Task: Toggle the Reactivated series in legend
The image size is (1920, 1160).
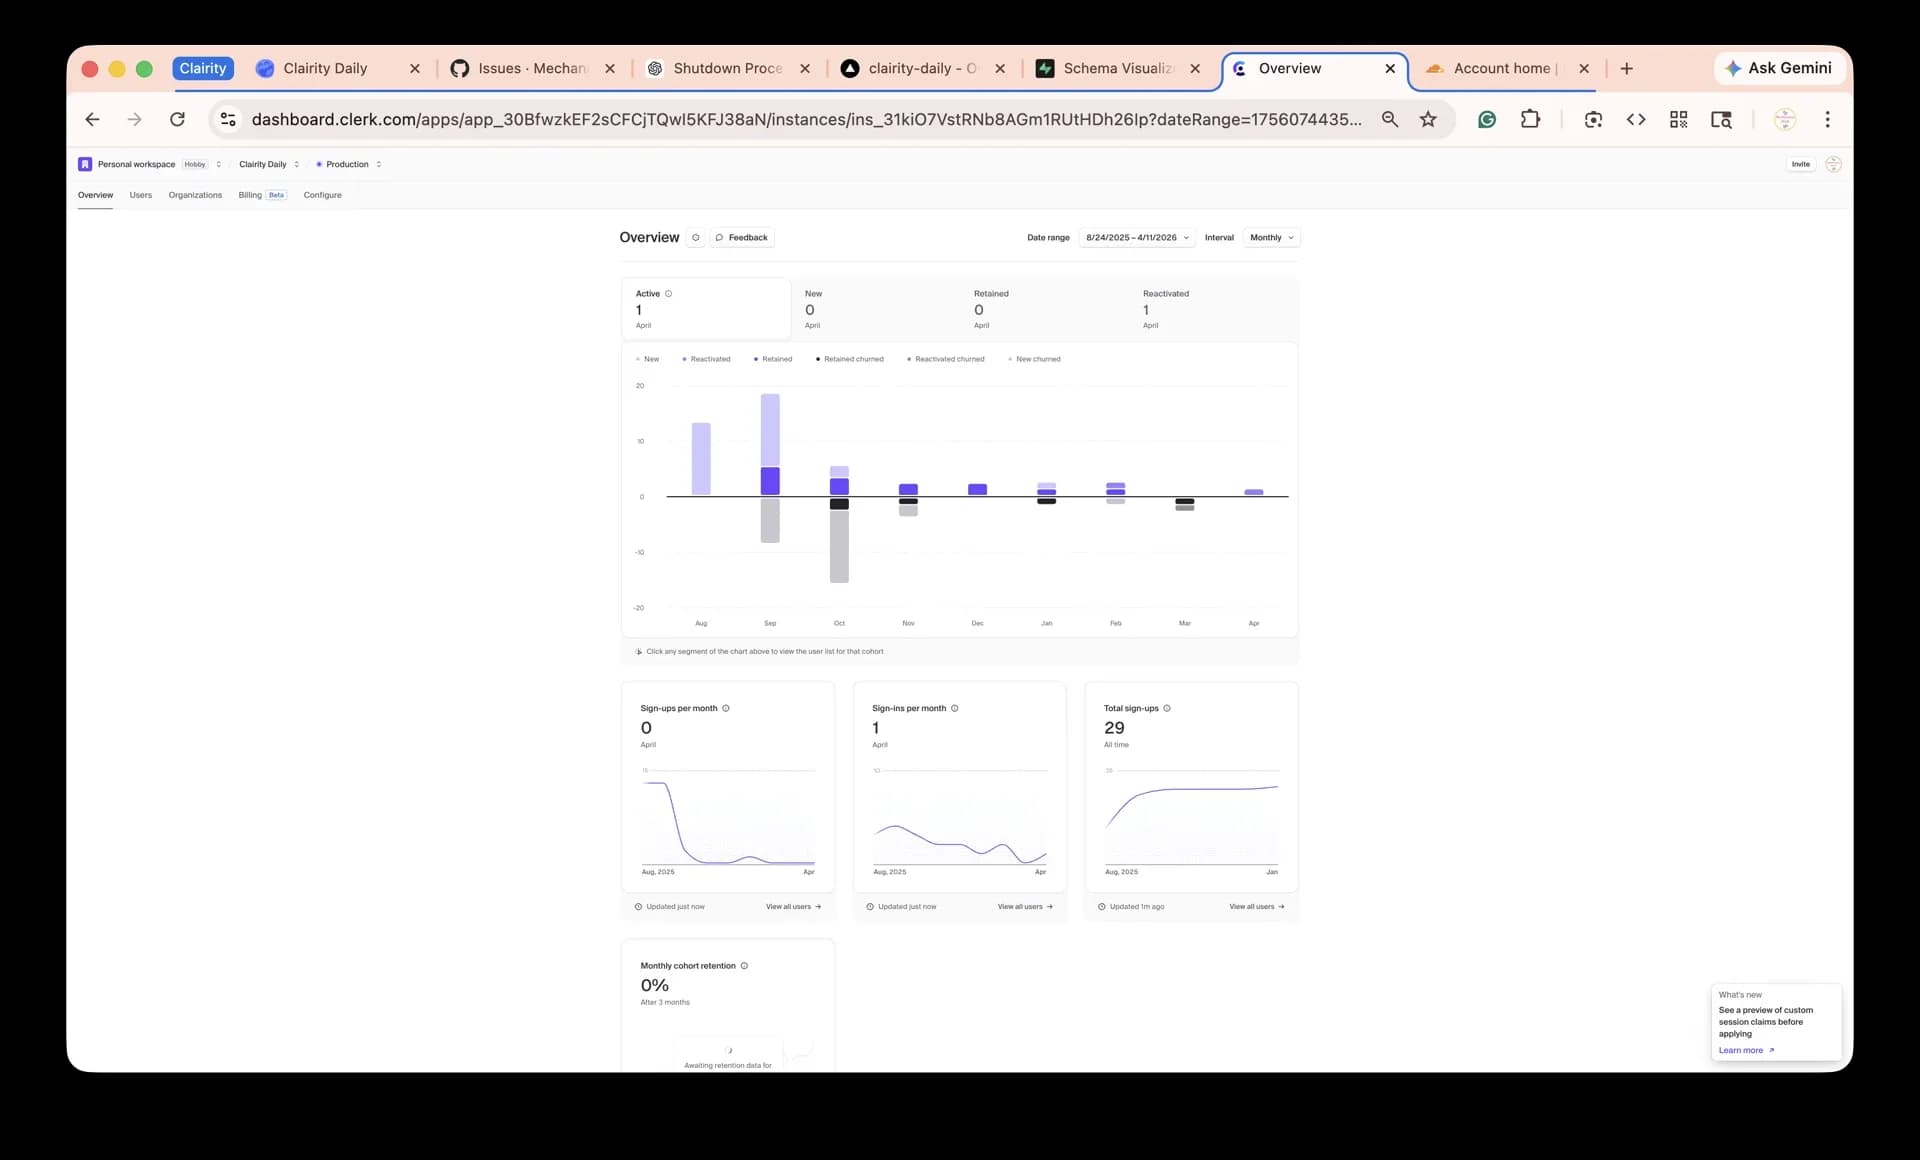Action: [706, 359]
